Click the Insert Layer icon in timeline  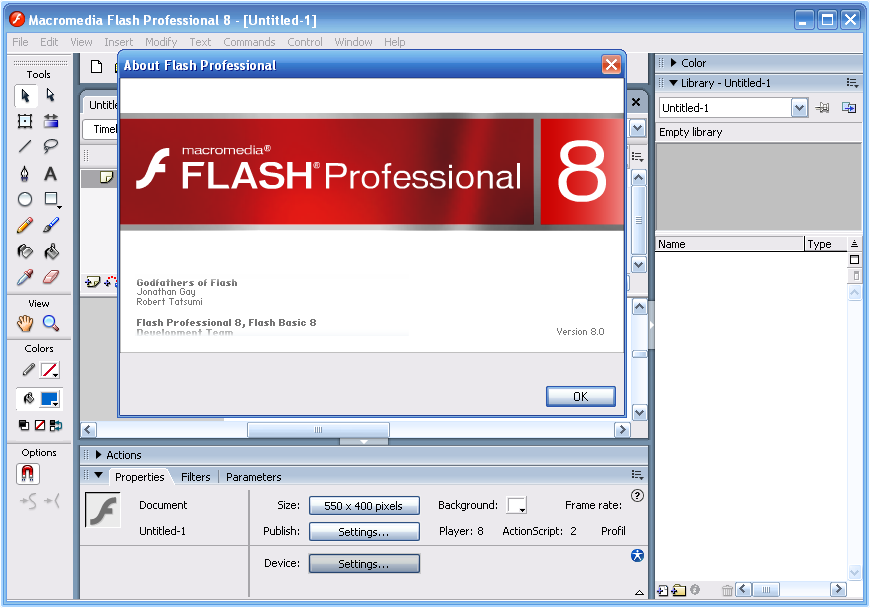[x=92, y=282]
